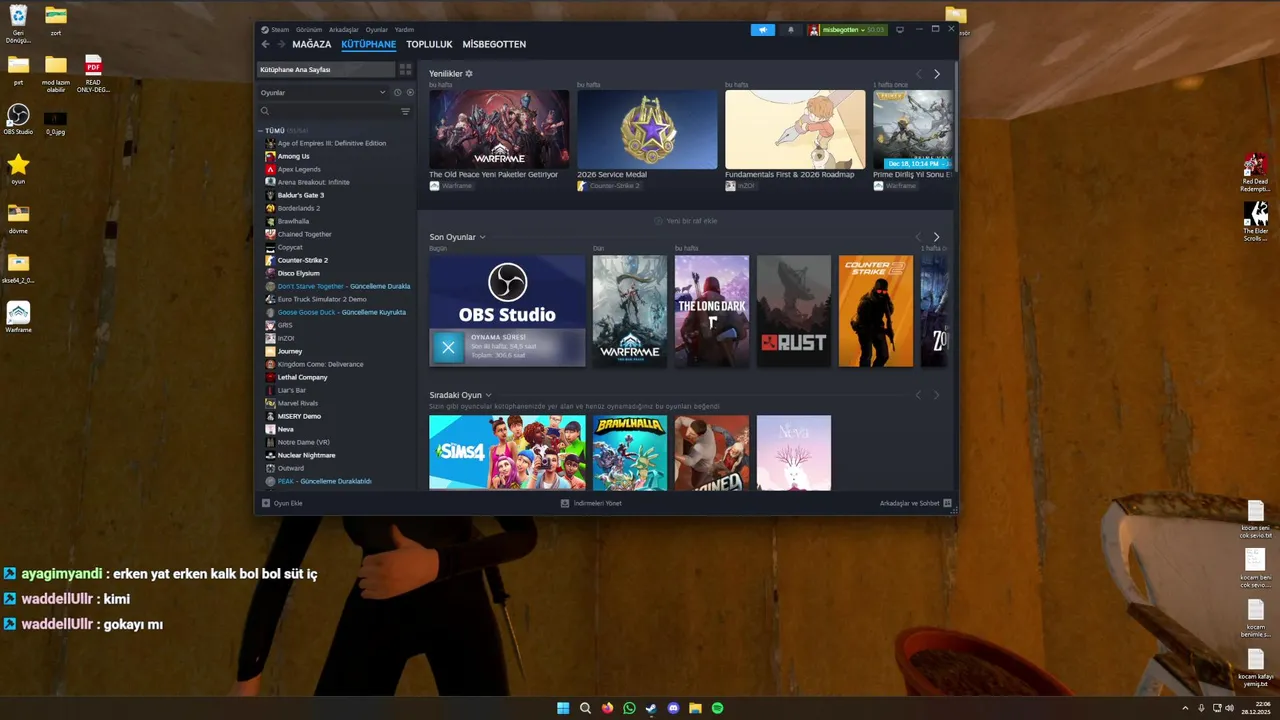Open Steam notifications bell
This screenshot has height=720, width=1280.
coord(790,30)
